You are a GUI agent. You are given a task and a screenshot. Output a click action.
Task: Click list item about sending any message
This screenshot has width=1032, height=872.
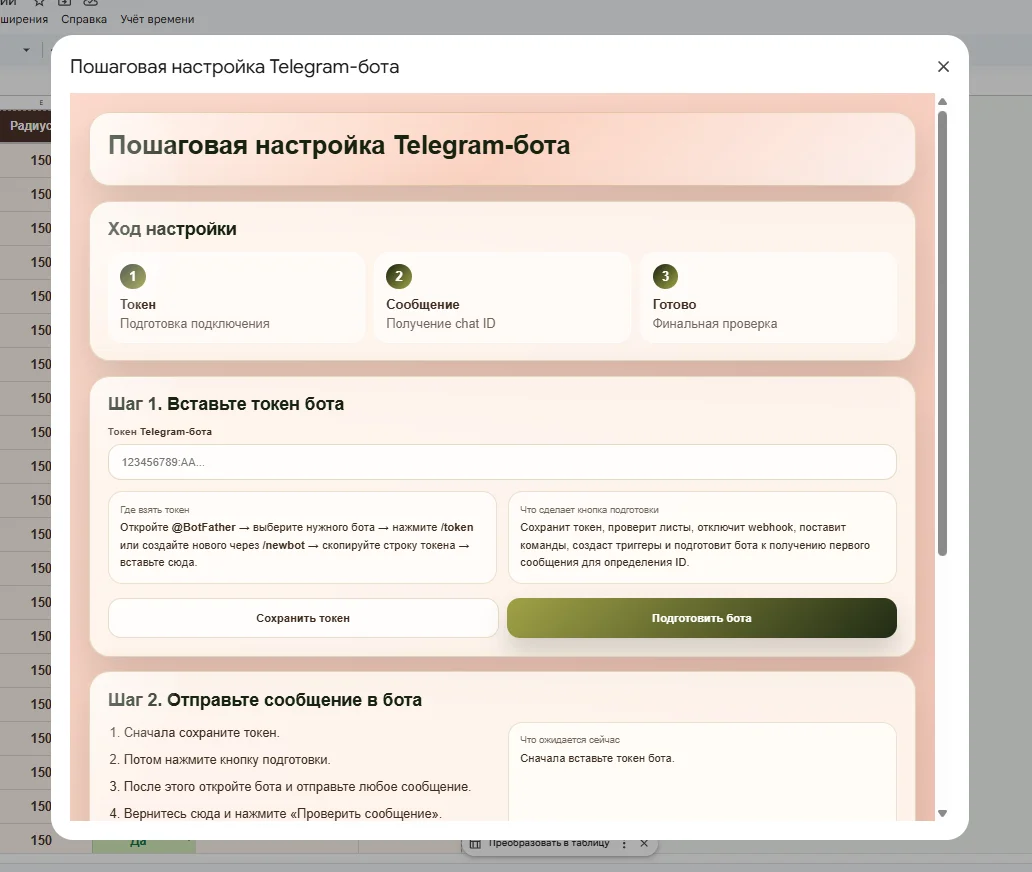297,786
